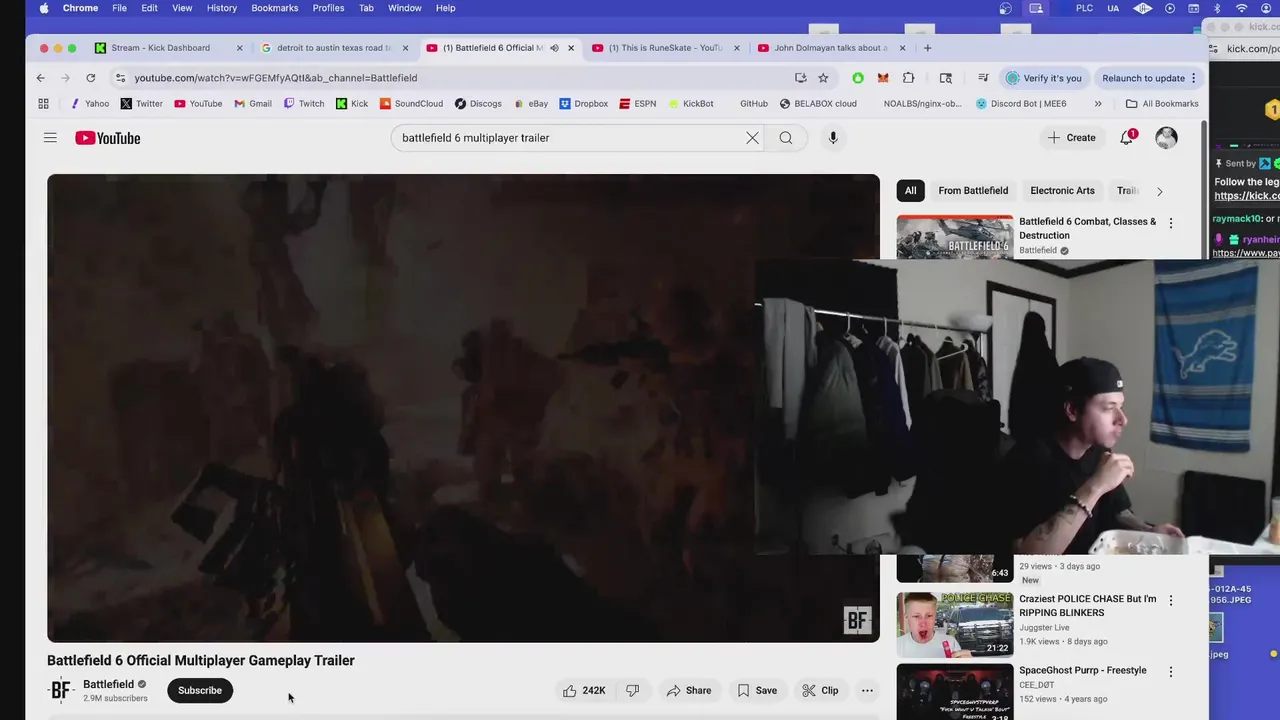Clear the search box with the X
The image size is (1280, 720).
[752, 138]
